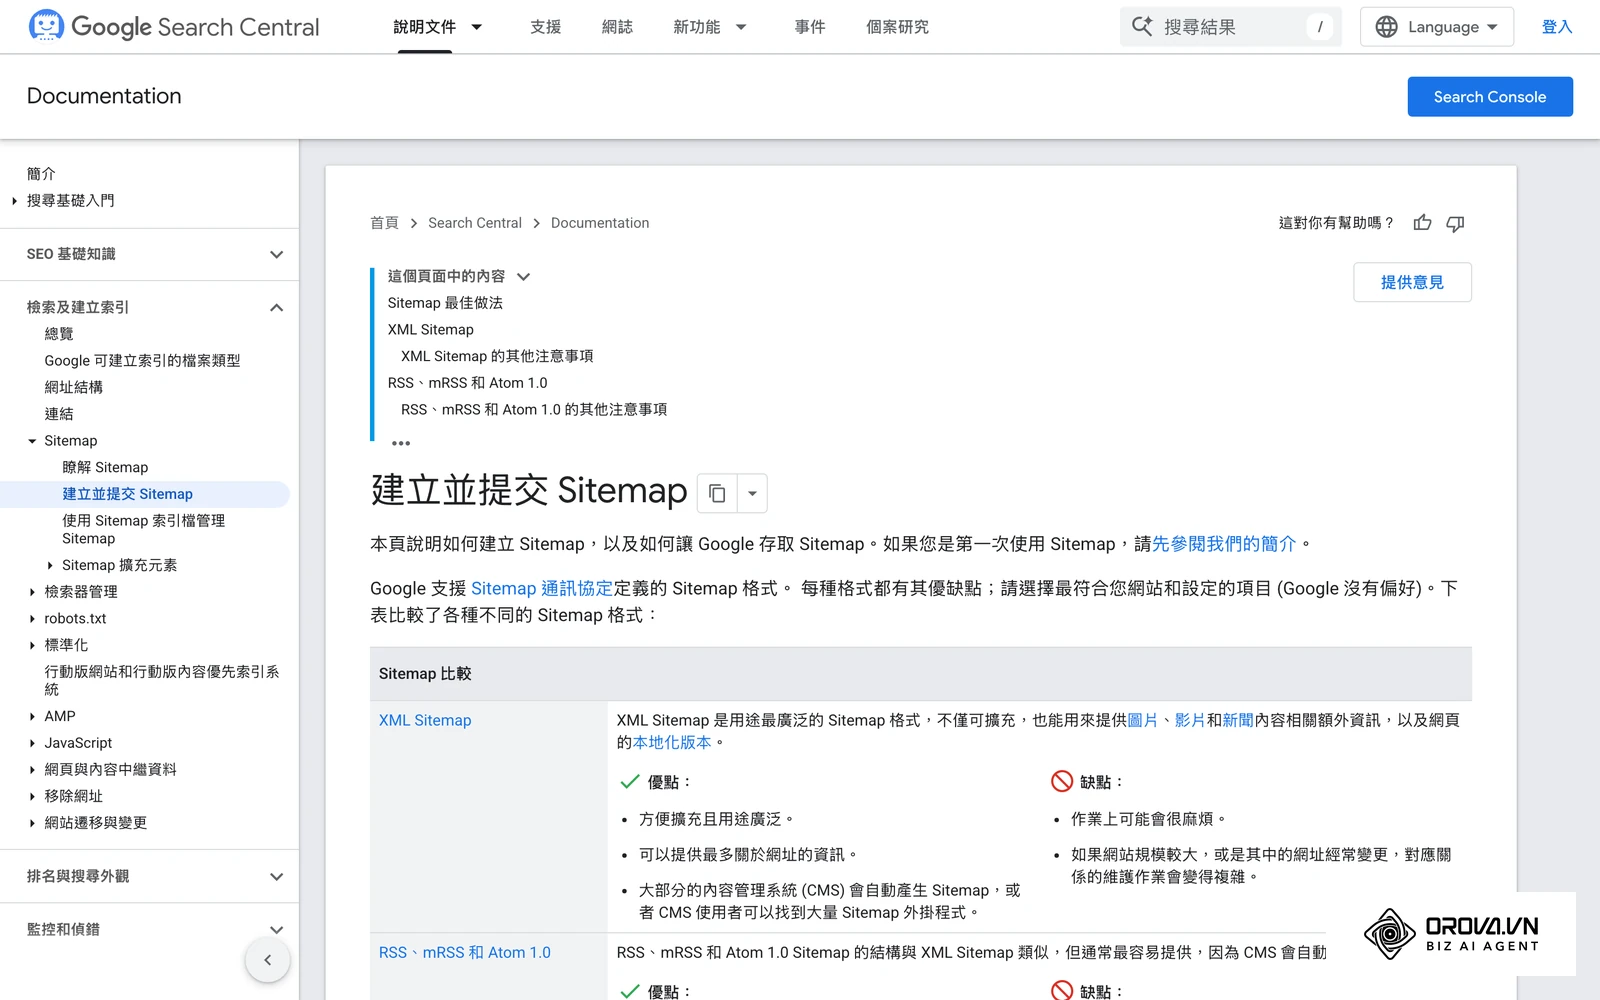Collapse 這個頁面中的內容 chevron

[523, 276]
